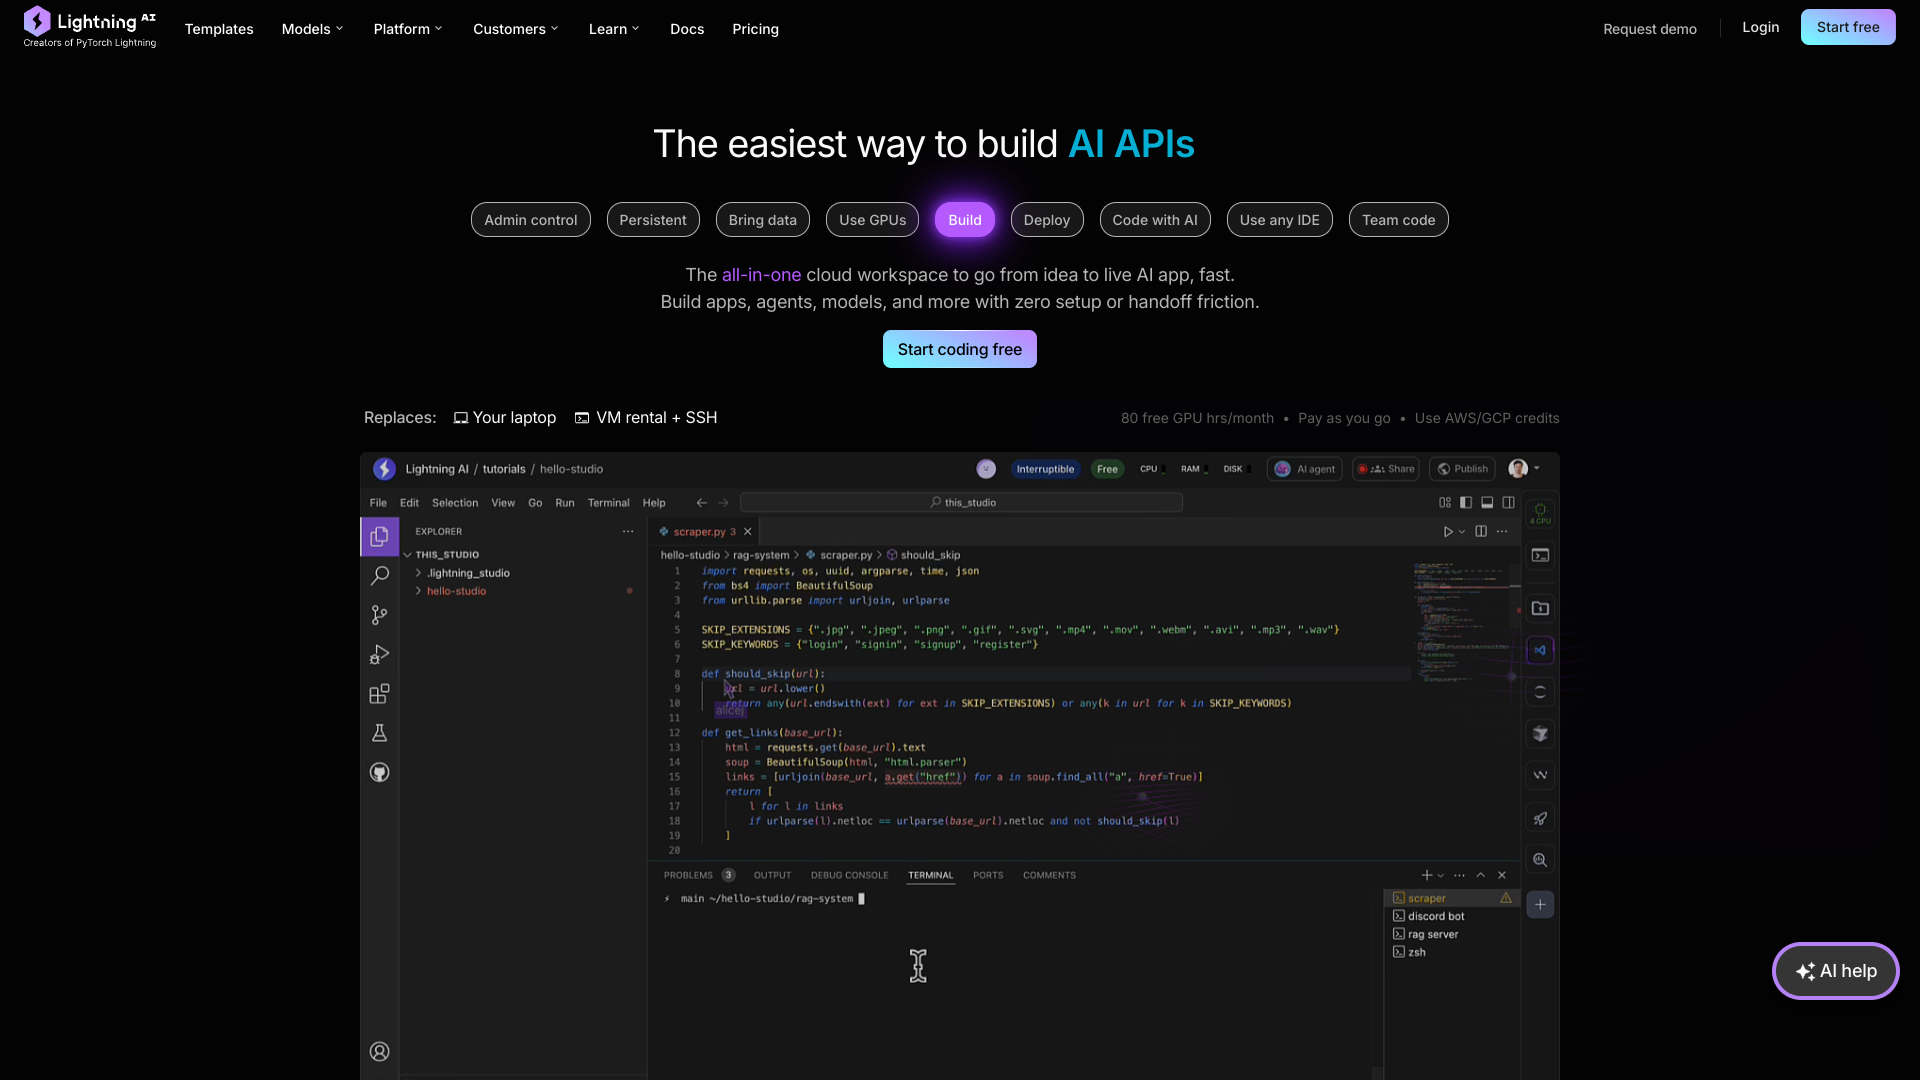The image size is (1920, 1080).
Task: Select the Explorer icon in the activity bar
Action: pos(380,536)
